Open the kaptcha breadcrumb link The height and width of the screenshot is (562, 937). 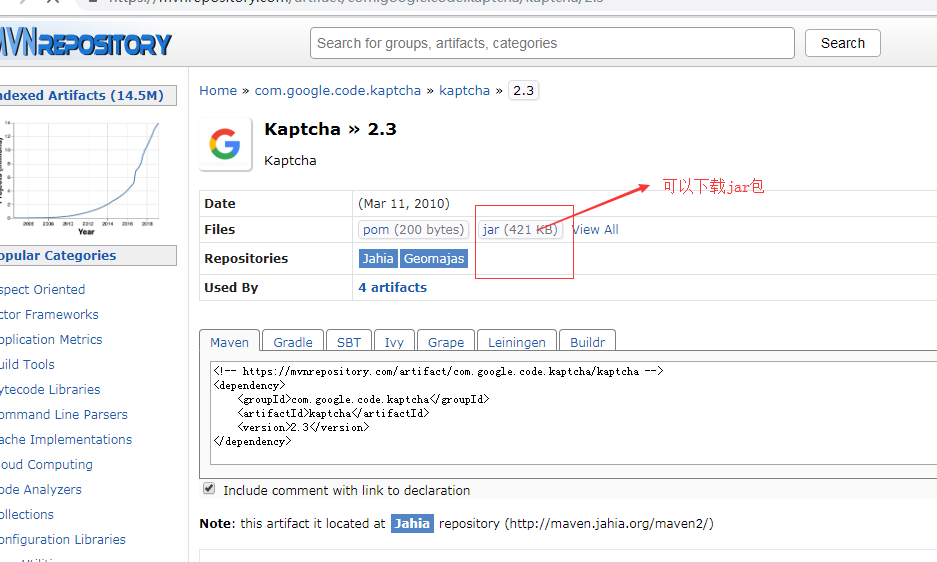(464, 90)
